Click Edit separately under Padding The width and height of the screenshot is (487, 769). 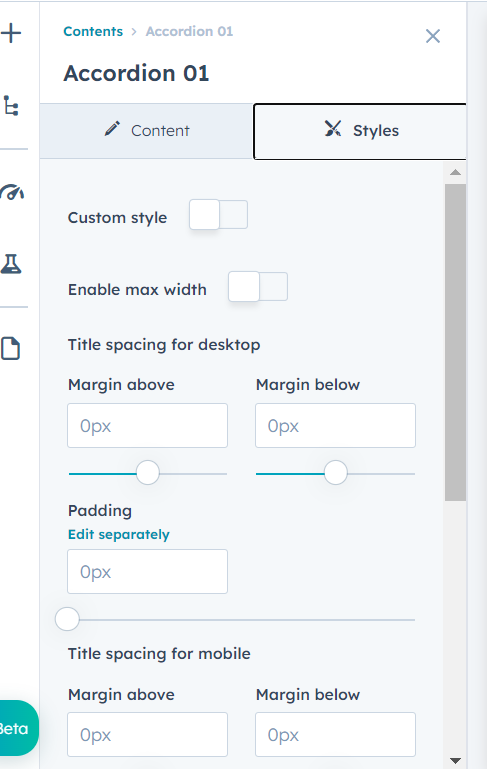click(x=119, y=534)
